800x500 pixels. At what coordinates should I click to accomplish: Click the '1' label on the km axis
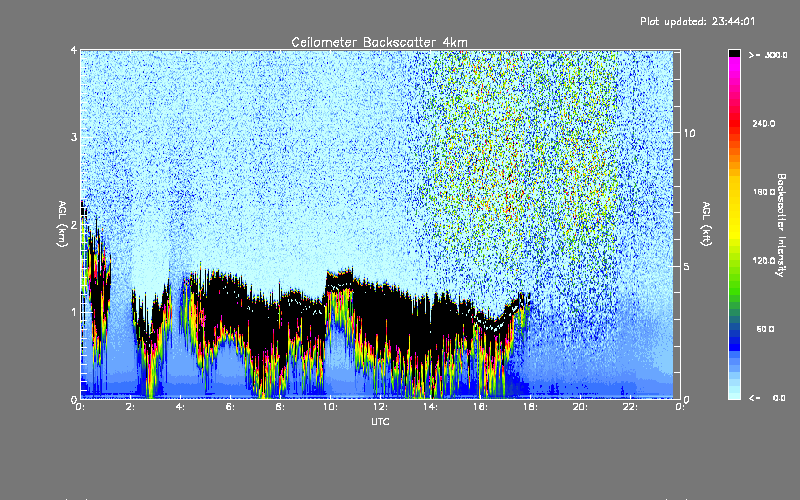pyautogui.click(x=74, y=312)
